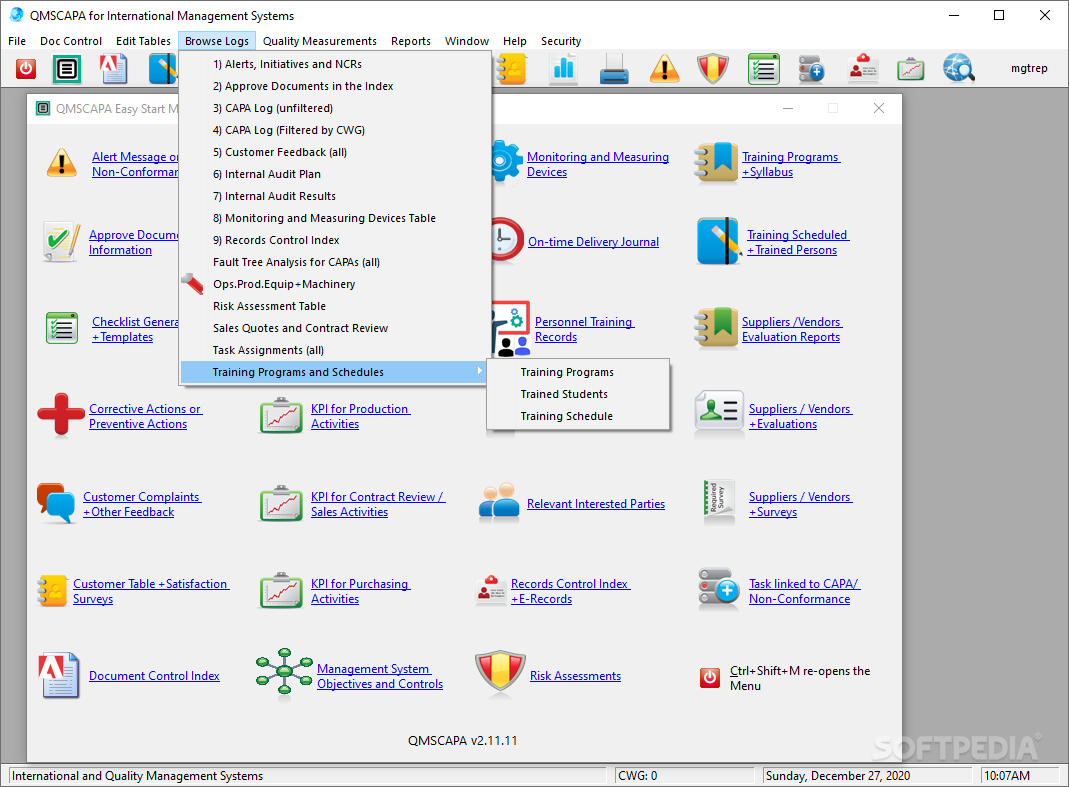Viewport: 1069px width, 787px height.
Task: Click the Checklist Generator green list icon
Action: (x=62, y=328)
